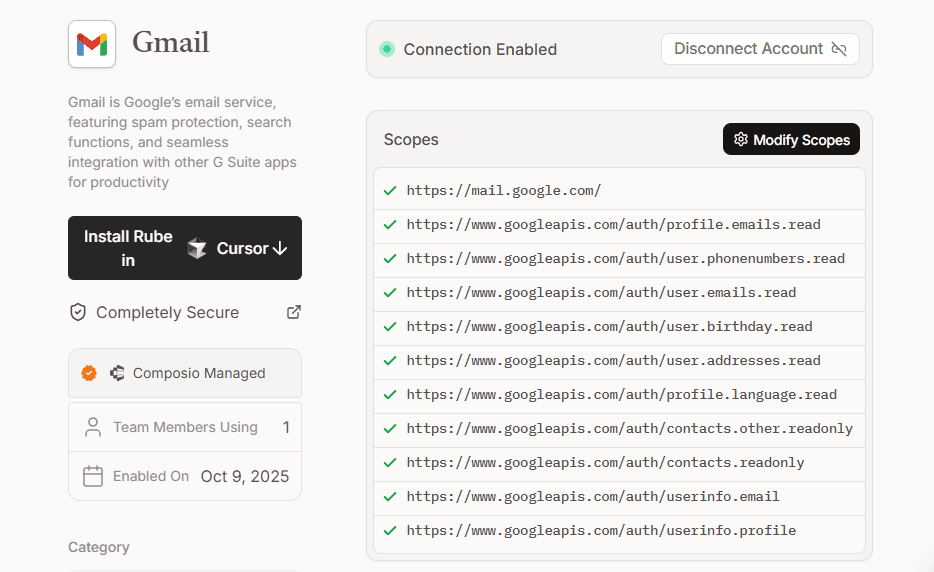Open the external link icon beside Completely Secure

coord(294,312)
